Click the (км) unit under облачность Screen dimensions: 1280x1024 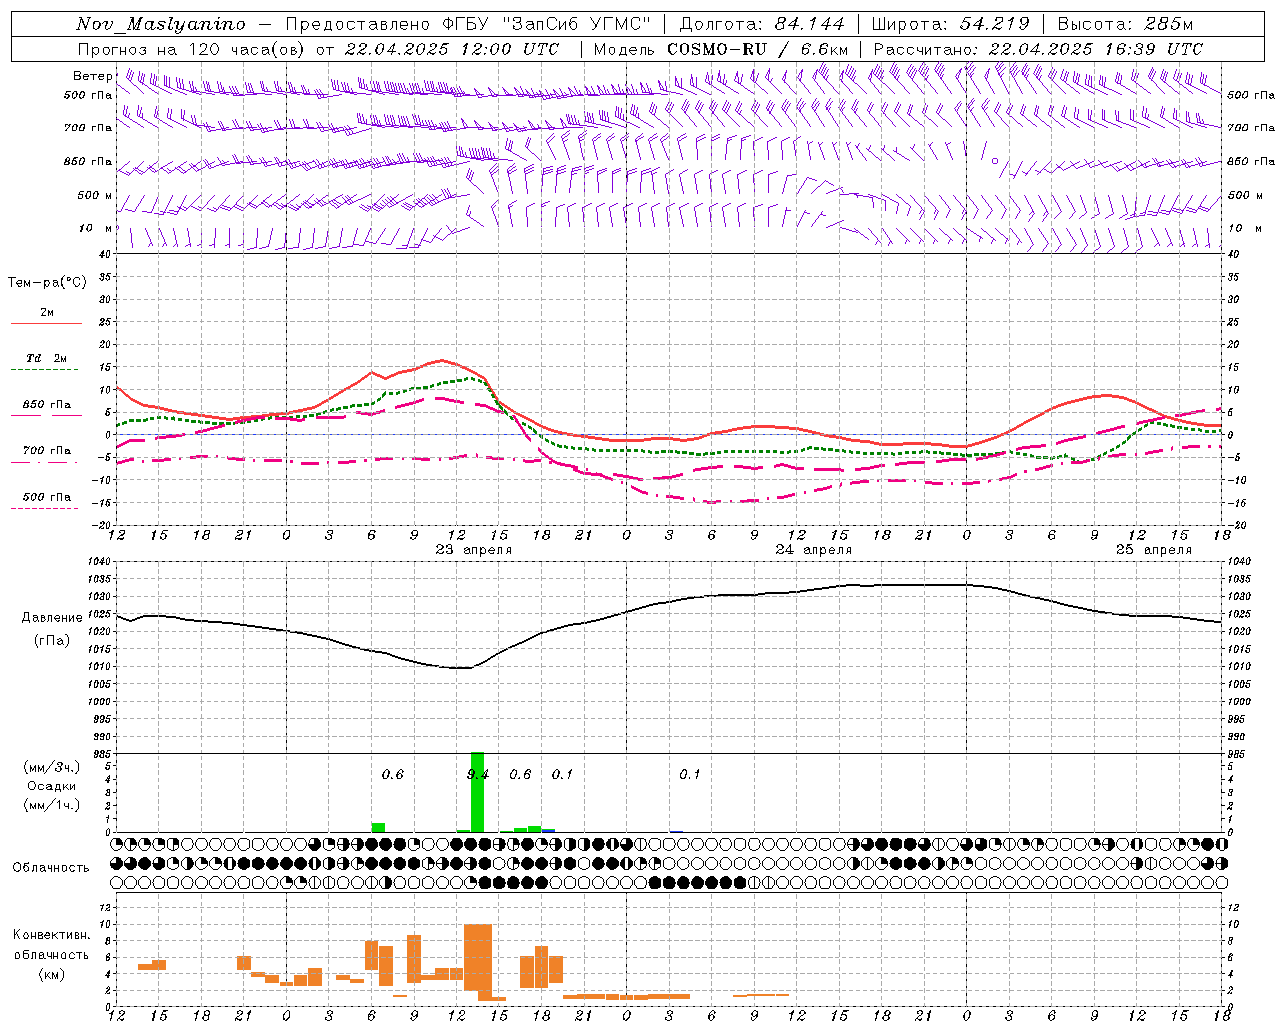click(52, 974)
